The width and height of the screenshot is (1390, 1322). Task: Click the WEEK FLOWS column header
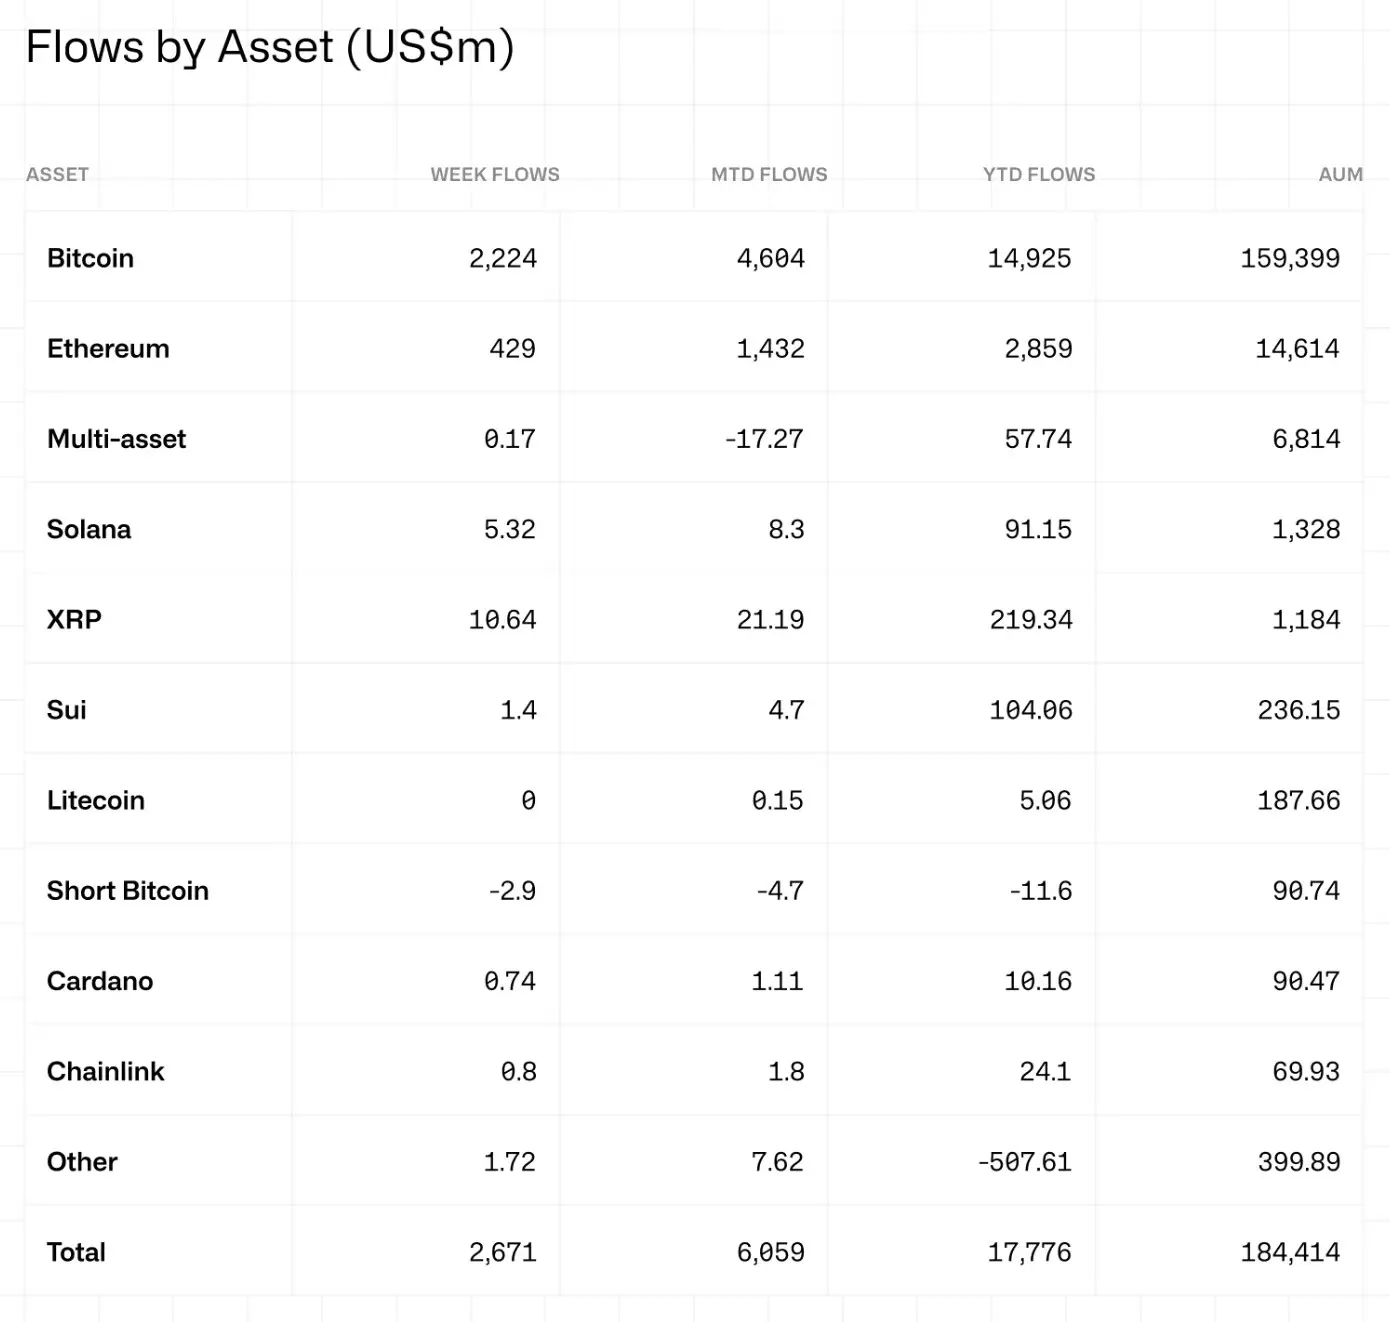click(x=495, y=174)
